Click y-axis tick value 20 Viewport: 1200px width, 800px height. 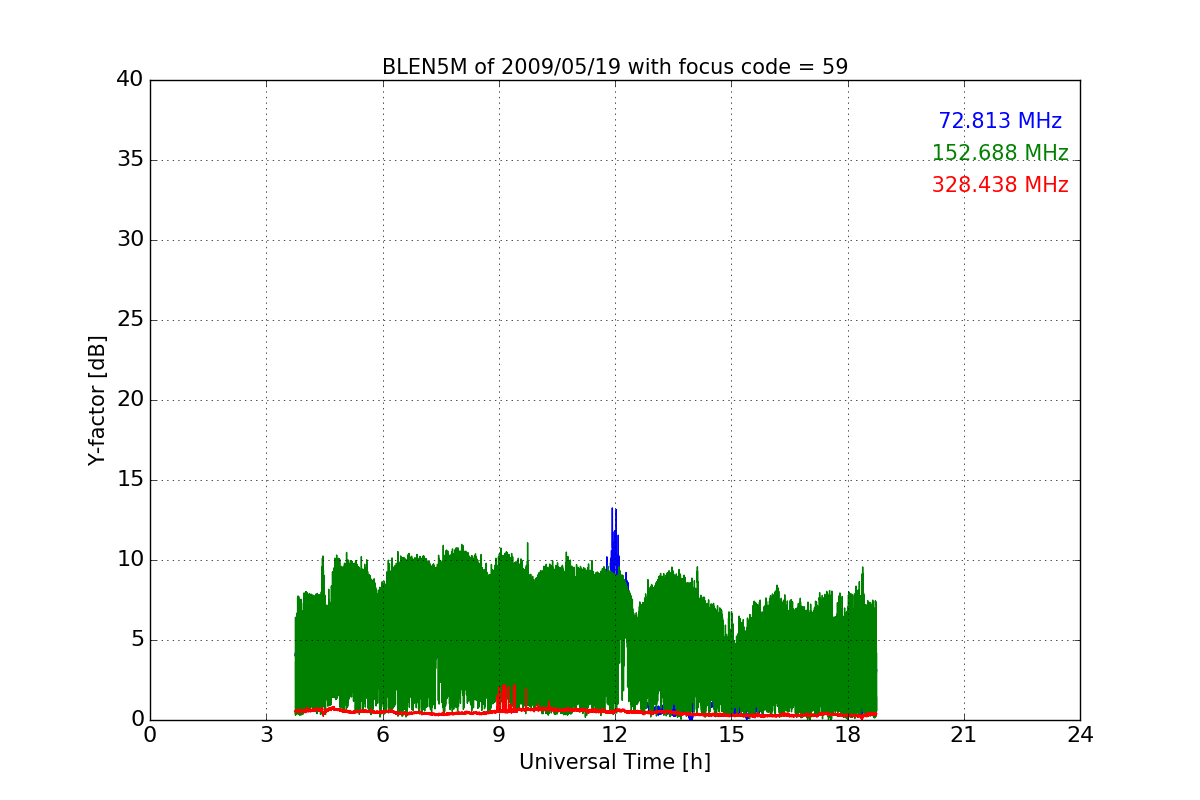pyautogui.click(x=130, y=400)
